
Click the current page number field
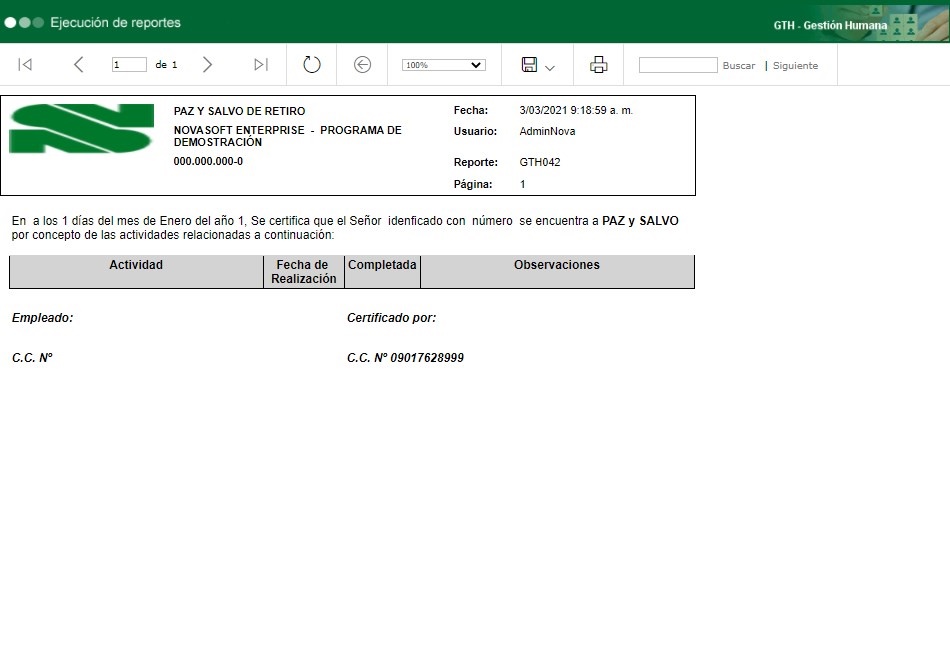pos(129,65)
